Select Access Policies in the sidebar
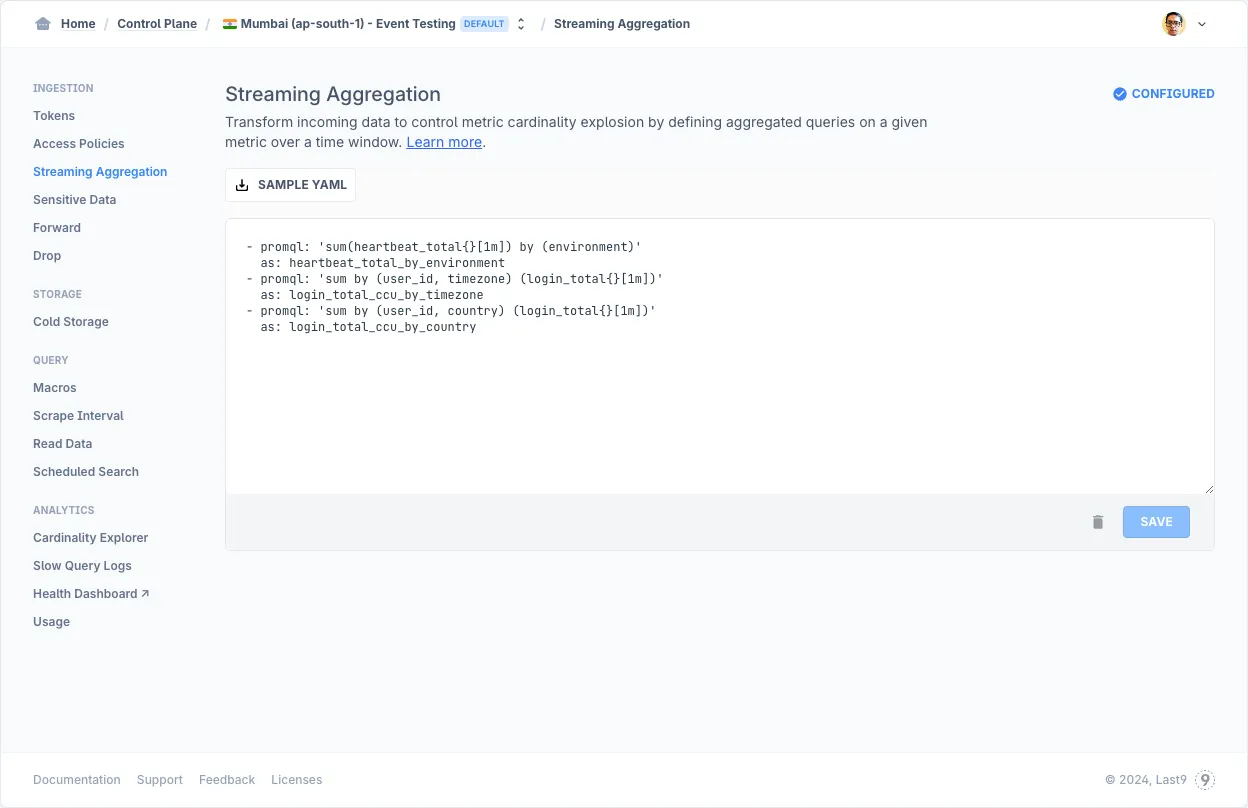The height and width of the screenshot is (808, 1248). [78, 144]
